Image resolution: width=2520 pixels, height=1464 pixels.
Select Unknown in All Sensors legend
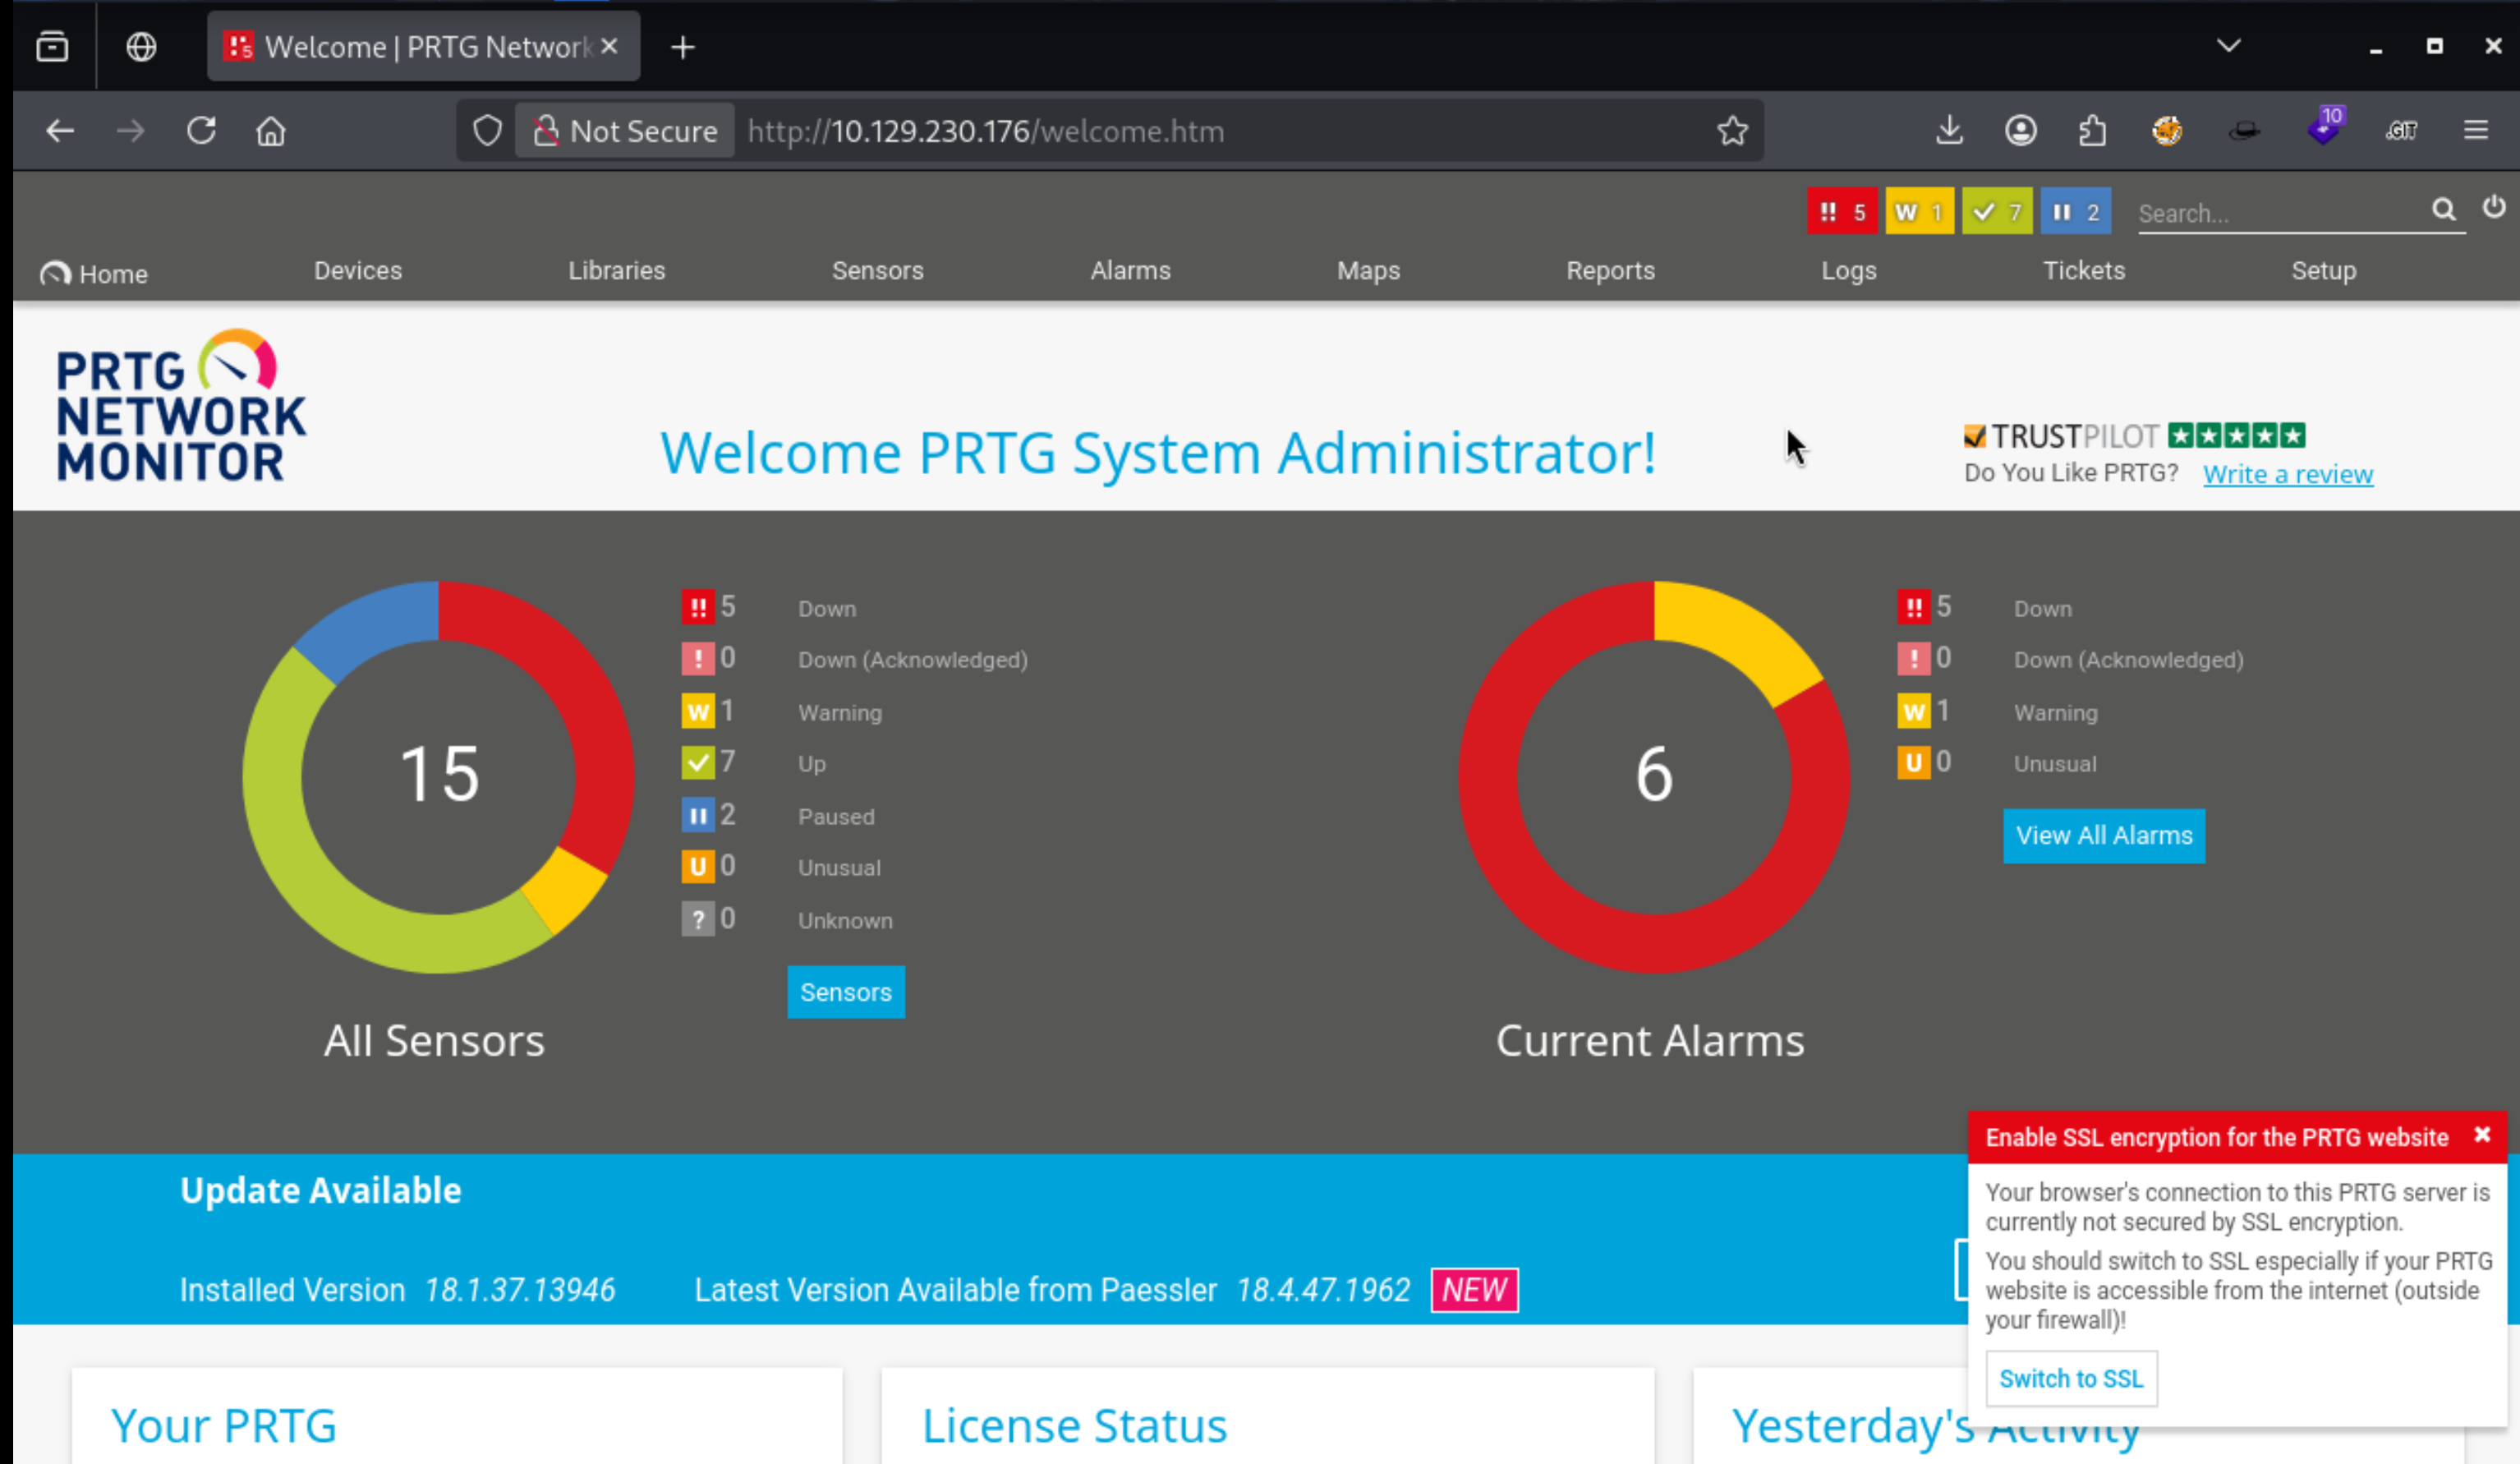point(844,920)
